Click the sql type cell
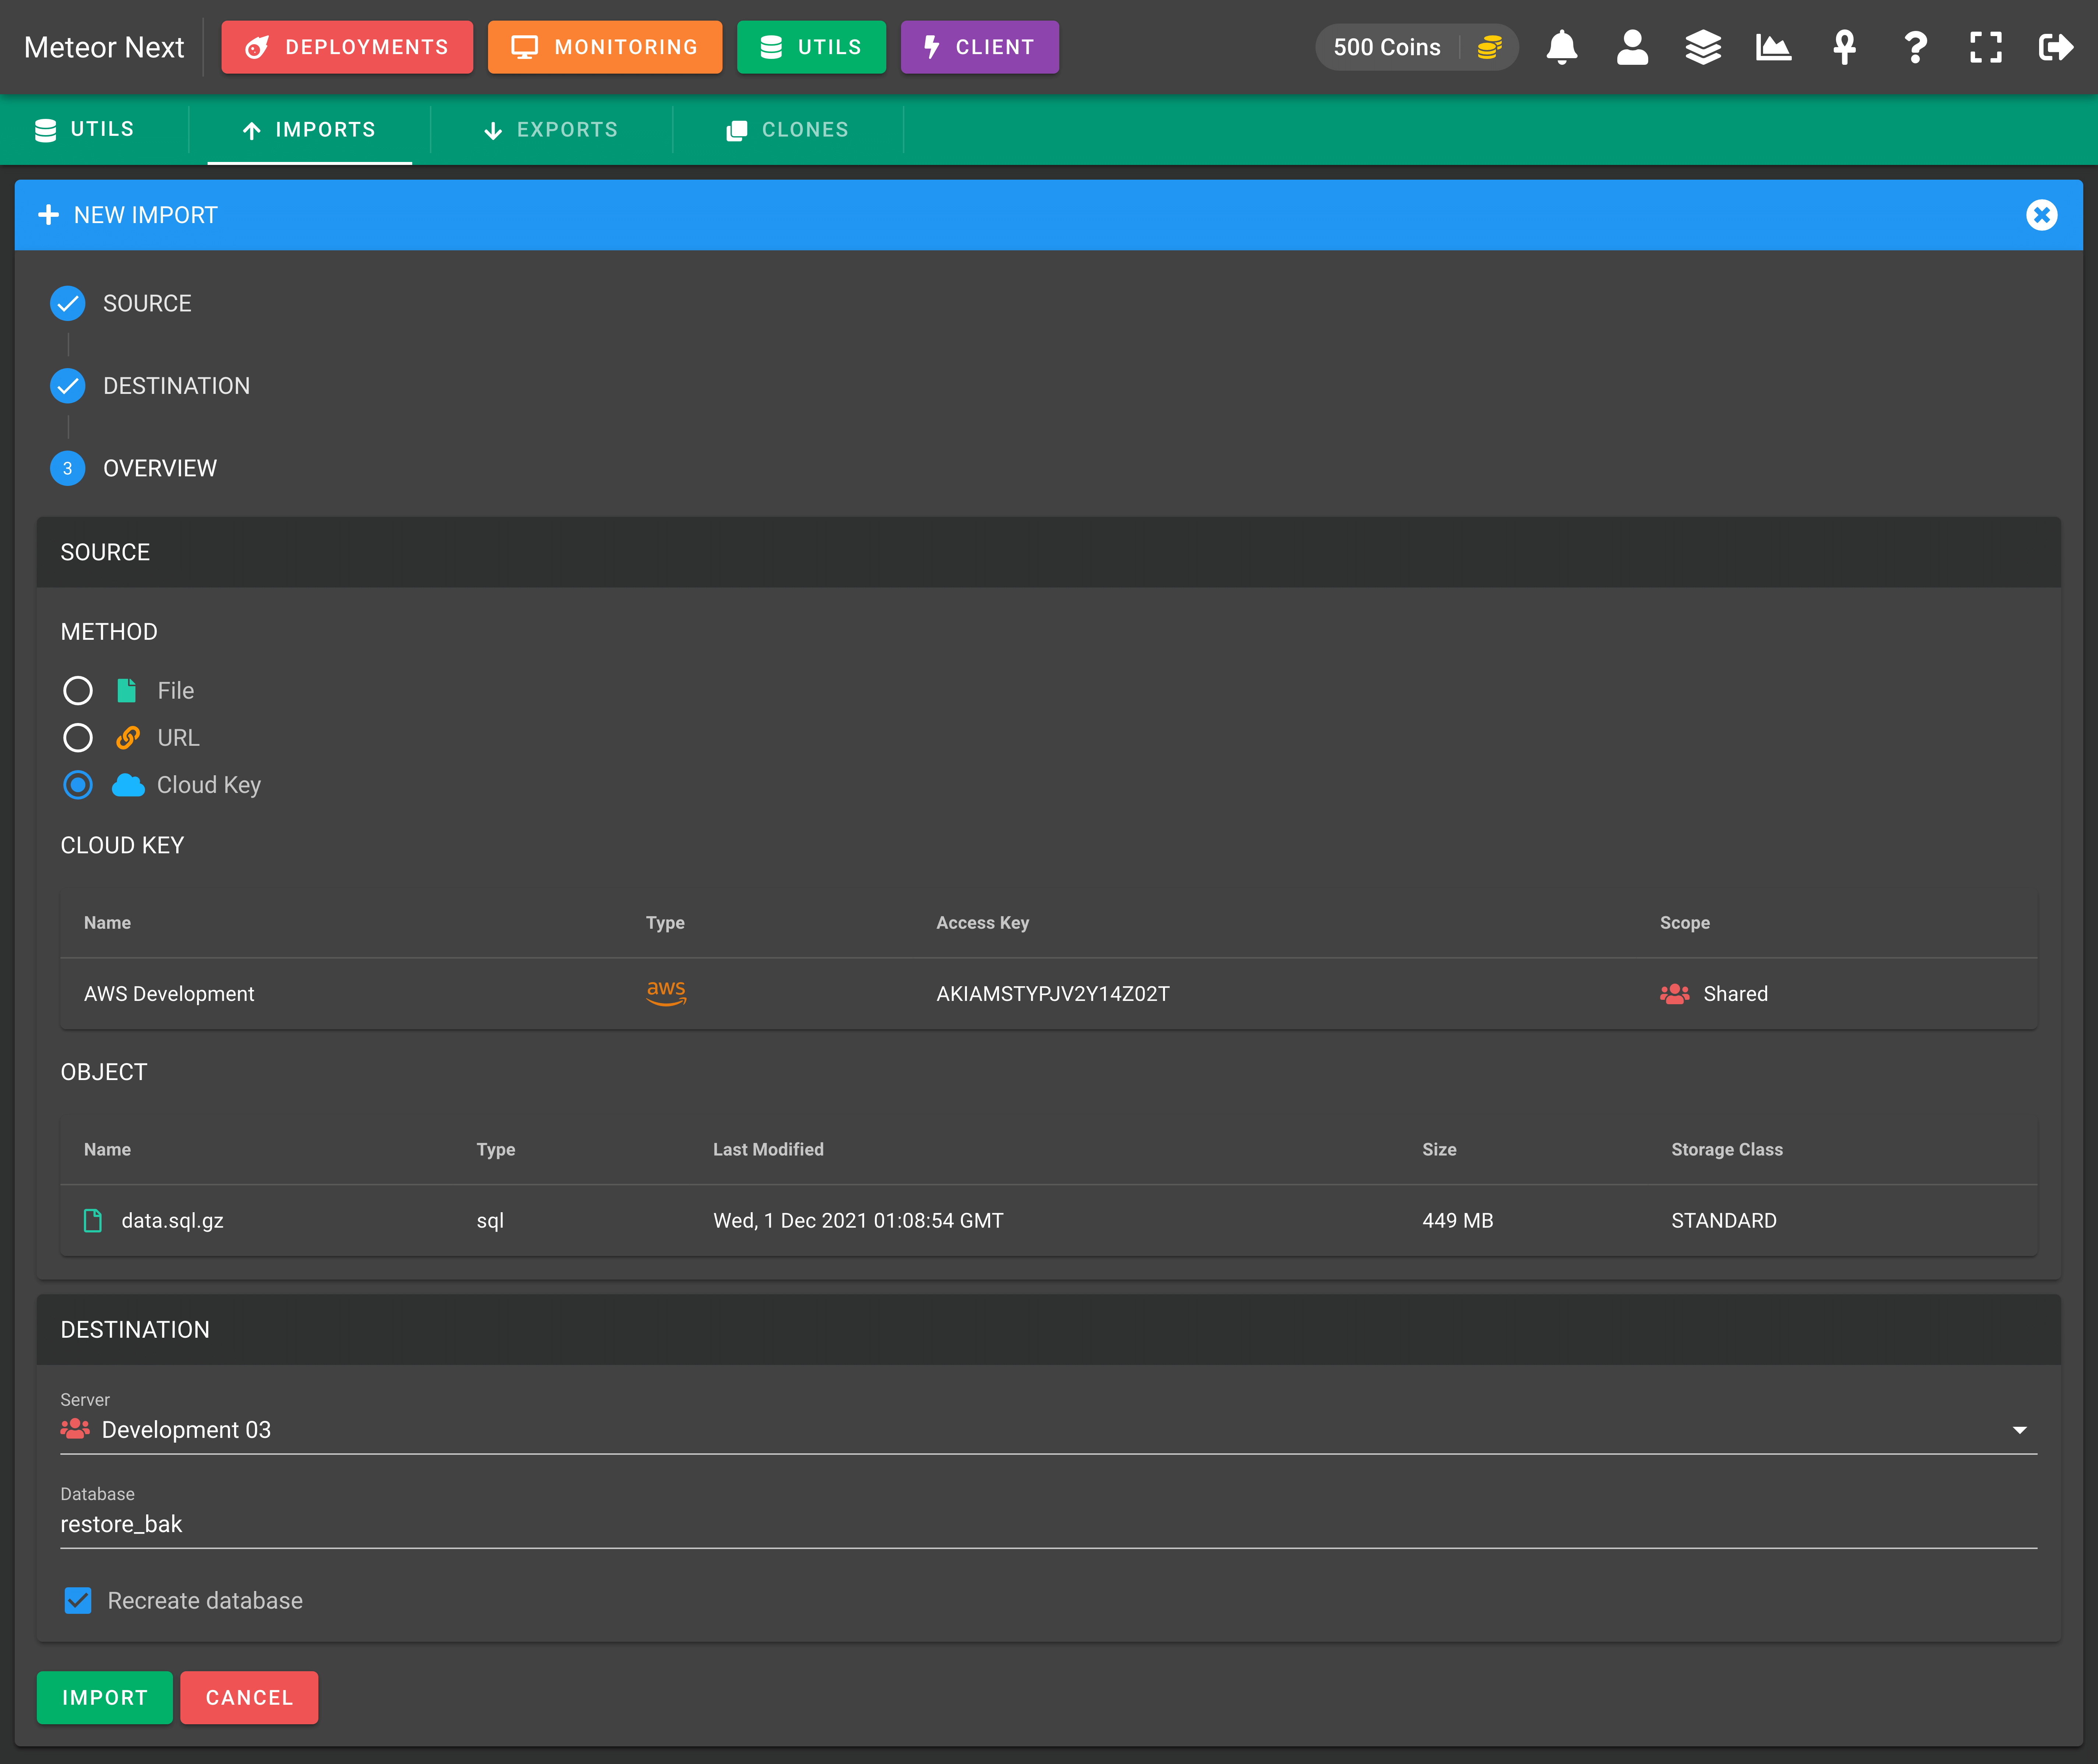This screenshot has height=1764, width=2098. point(490,1221)
